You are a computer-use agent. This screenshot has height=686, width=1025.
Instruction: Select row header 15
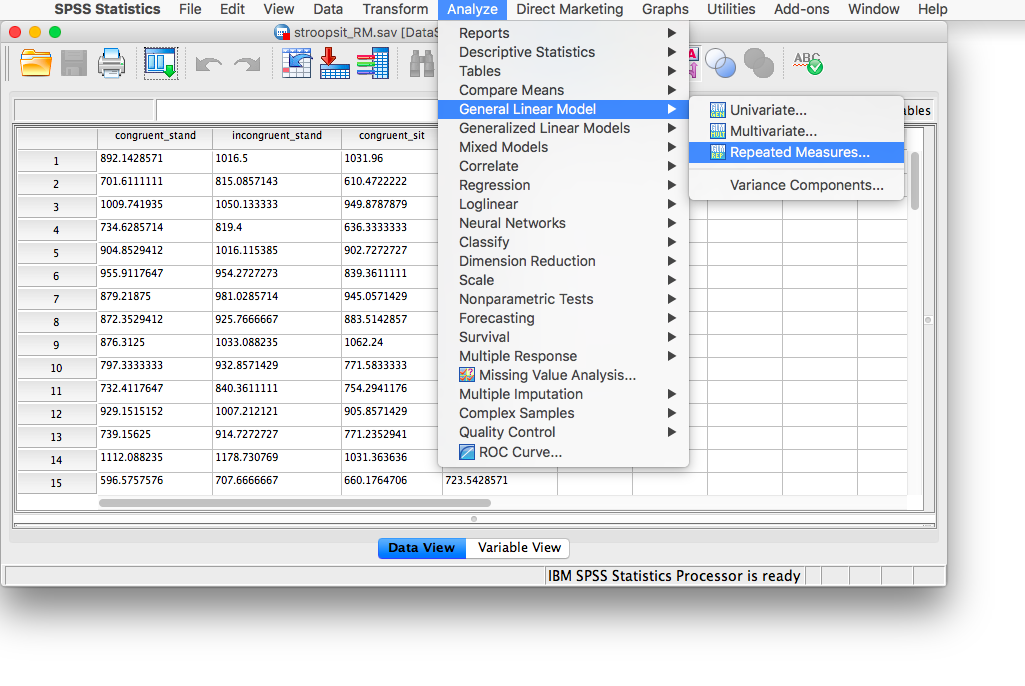tap(56, 483)
